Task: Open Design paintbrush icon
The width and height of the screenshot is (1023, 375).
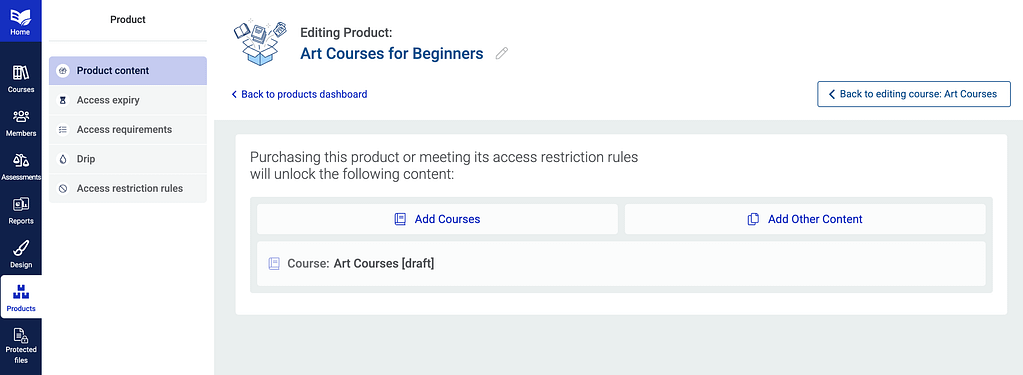Action: 21,248
